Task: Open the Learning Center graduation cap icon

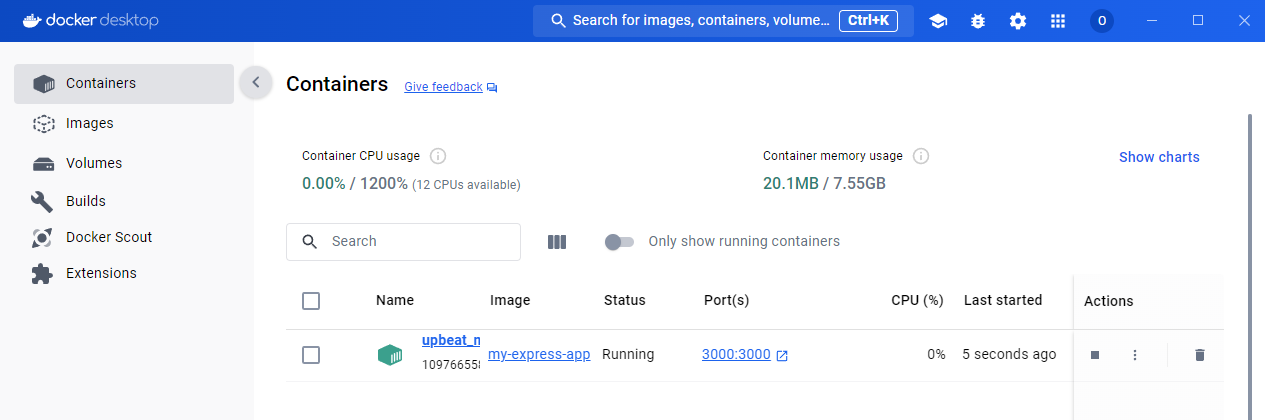Action: click(938, 21)
